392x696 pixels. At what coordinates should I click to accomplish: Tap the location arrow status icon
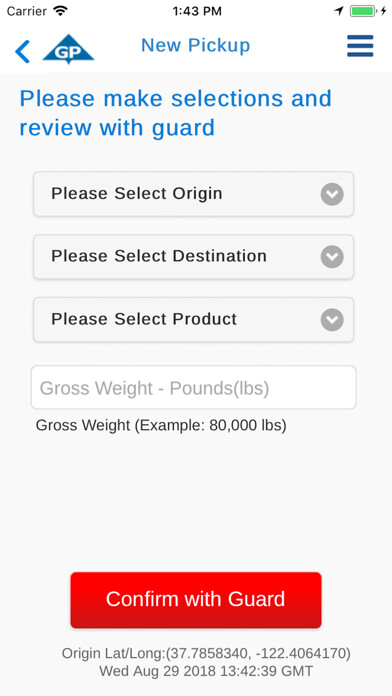tap(340, 11)
